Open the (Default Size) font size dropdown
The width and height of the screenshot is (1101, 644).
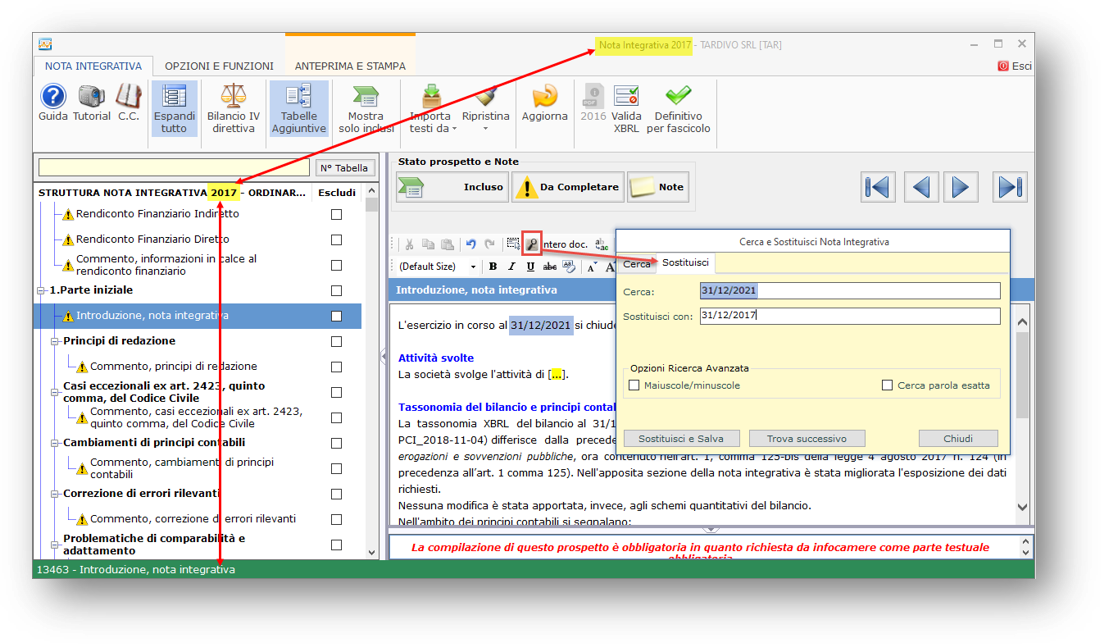[x=473, y=267]
